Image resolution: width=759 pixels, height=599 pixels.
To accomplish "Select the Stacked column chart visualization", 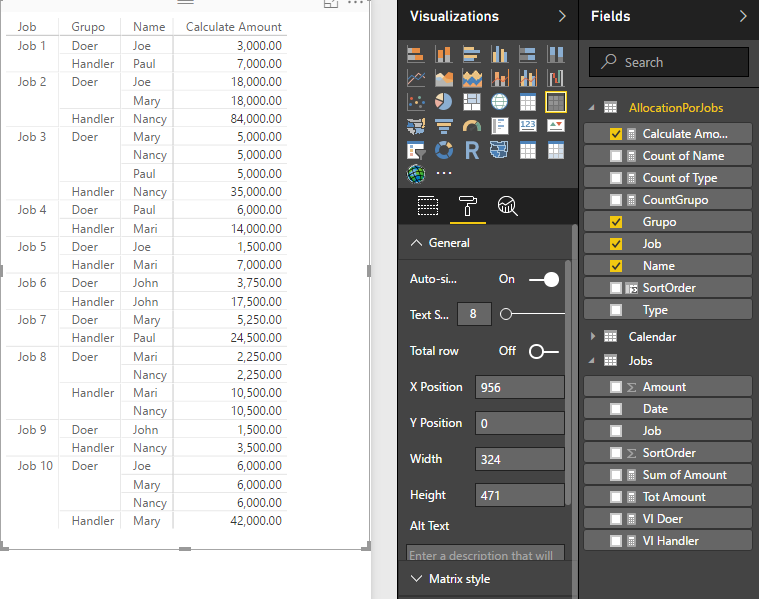I will pyautogui.click(x=443, y=54).
